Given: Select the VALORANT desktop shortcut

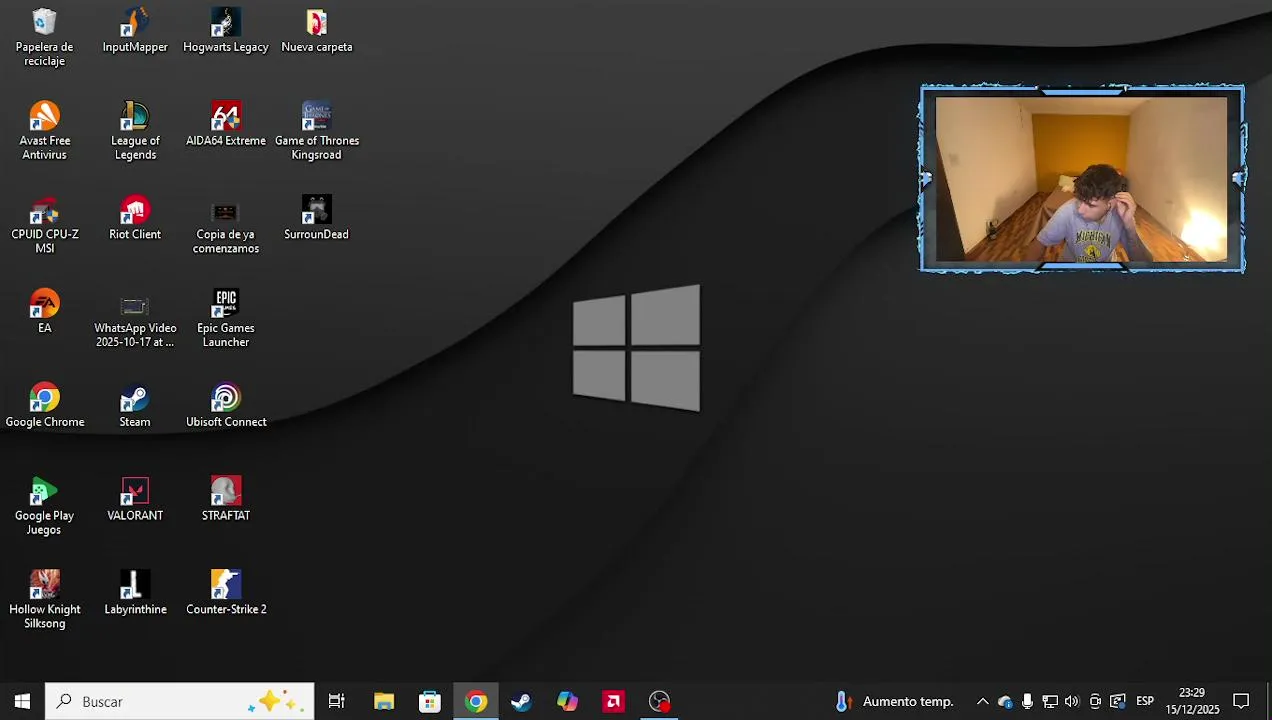Looking at the screenshot, I should (135, 500).
